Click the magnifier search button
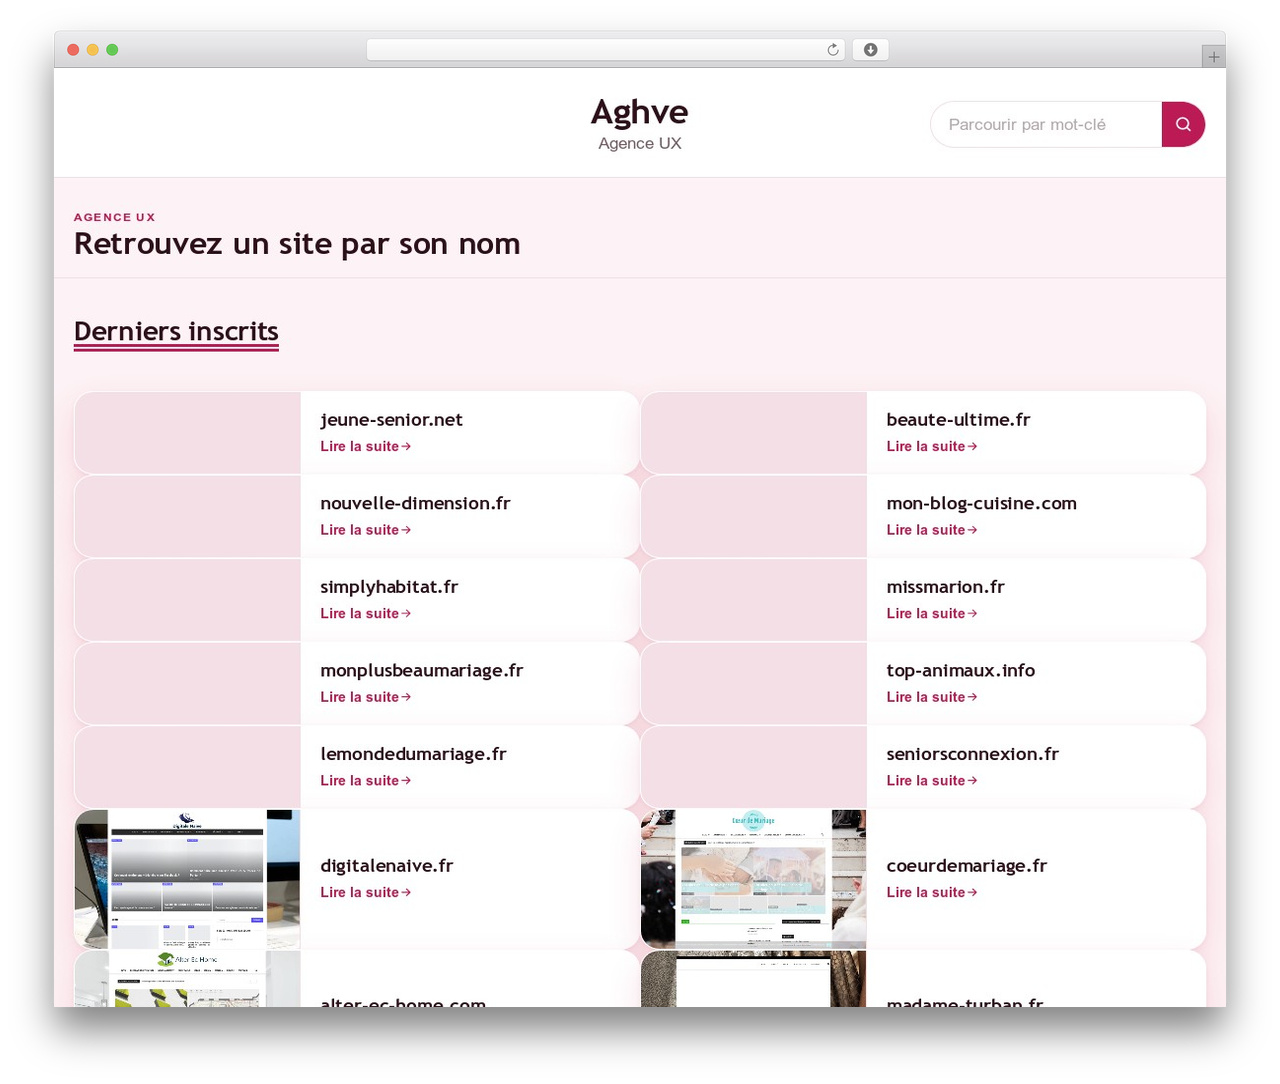 tap(1183, 124)
